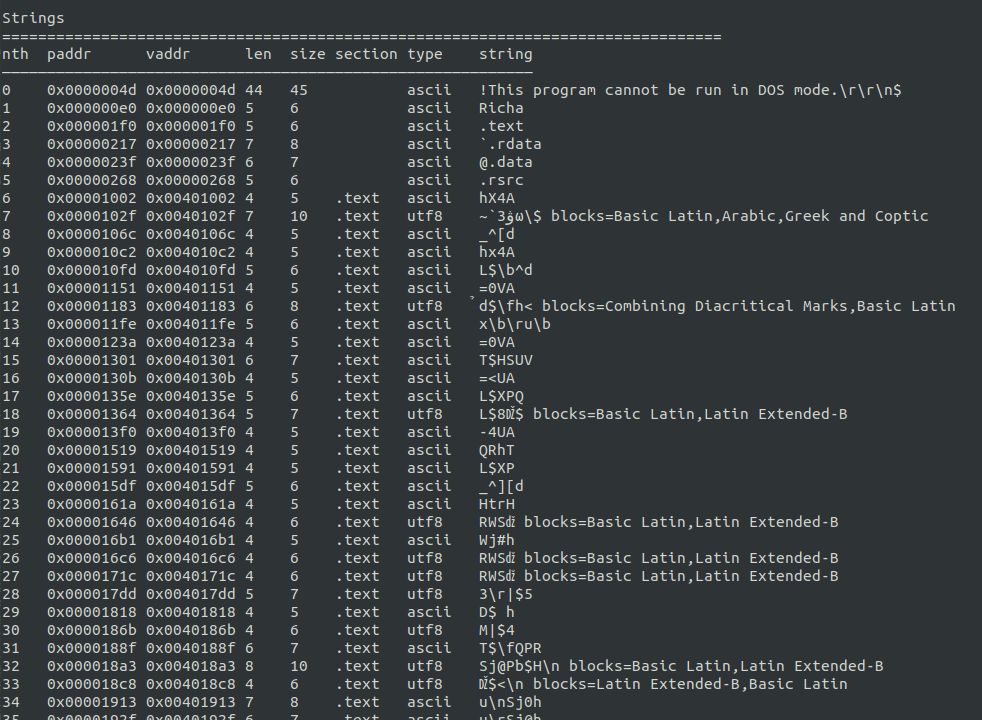
Task: Select the "len" column header
Action: pyautogui.click(x=258, y=54)
